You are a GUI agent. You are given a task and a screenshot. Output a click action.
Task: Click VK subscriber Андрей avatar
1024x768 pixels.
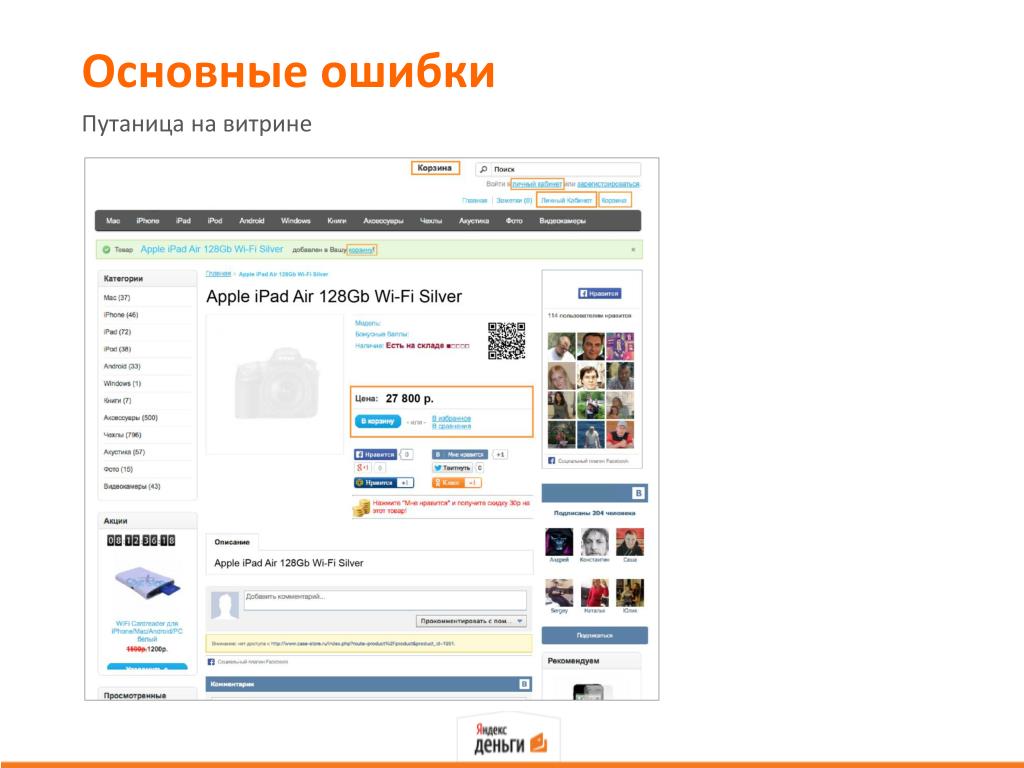559,542
